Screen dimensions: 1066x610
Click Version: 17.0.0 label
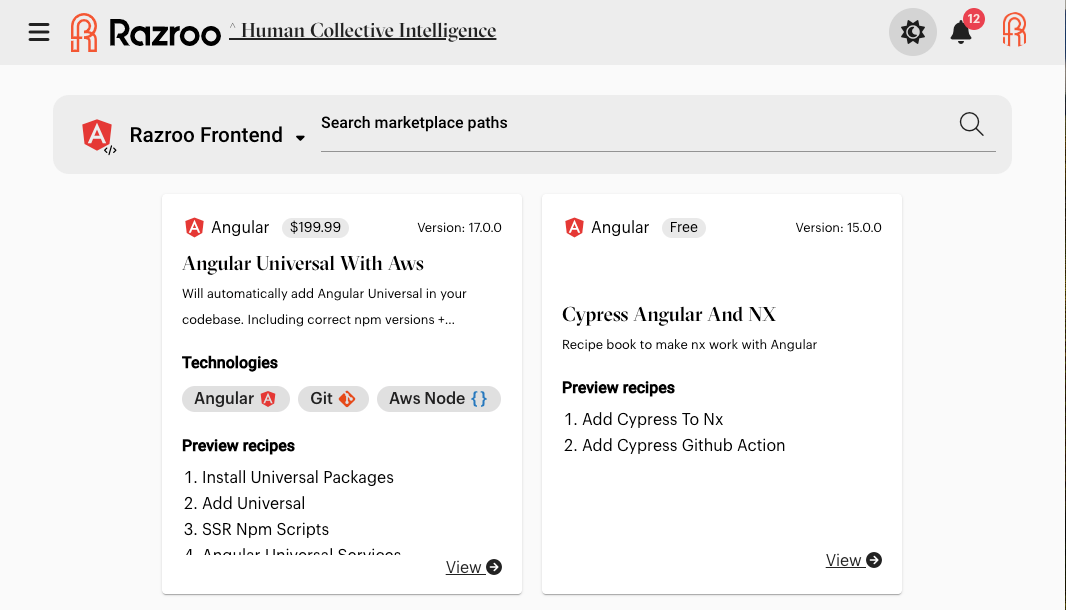click(460, 228)
